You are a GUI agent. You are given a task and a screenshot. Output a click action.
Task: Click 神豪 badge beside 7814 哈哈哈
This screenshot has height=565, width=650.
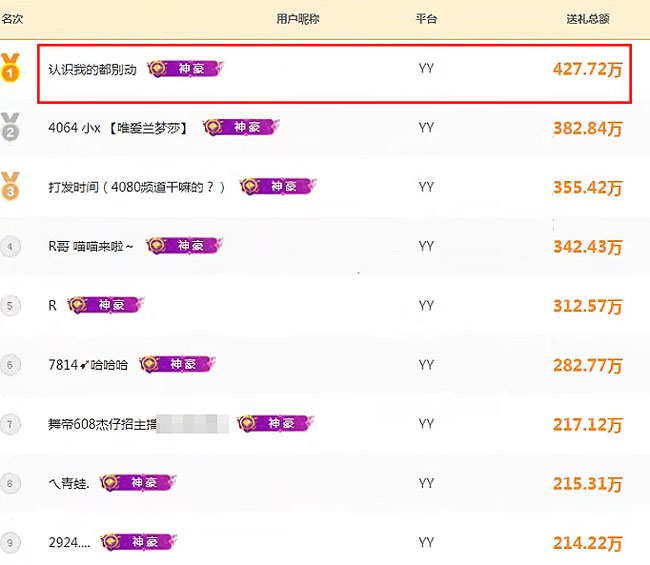point(178,364)
